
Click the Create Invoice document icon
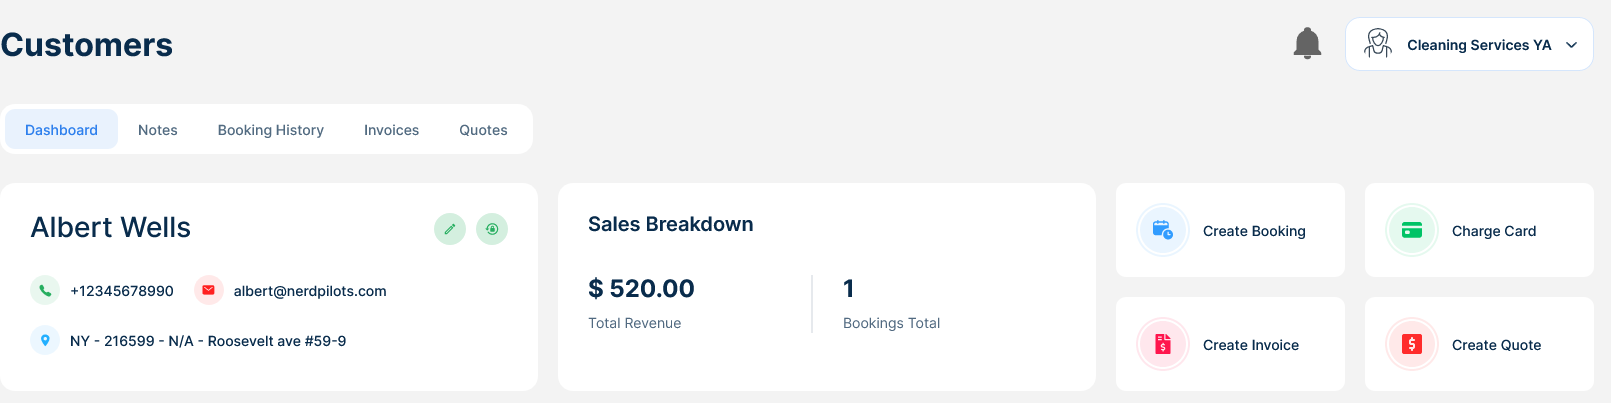tap(1163, 344)
